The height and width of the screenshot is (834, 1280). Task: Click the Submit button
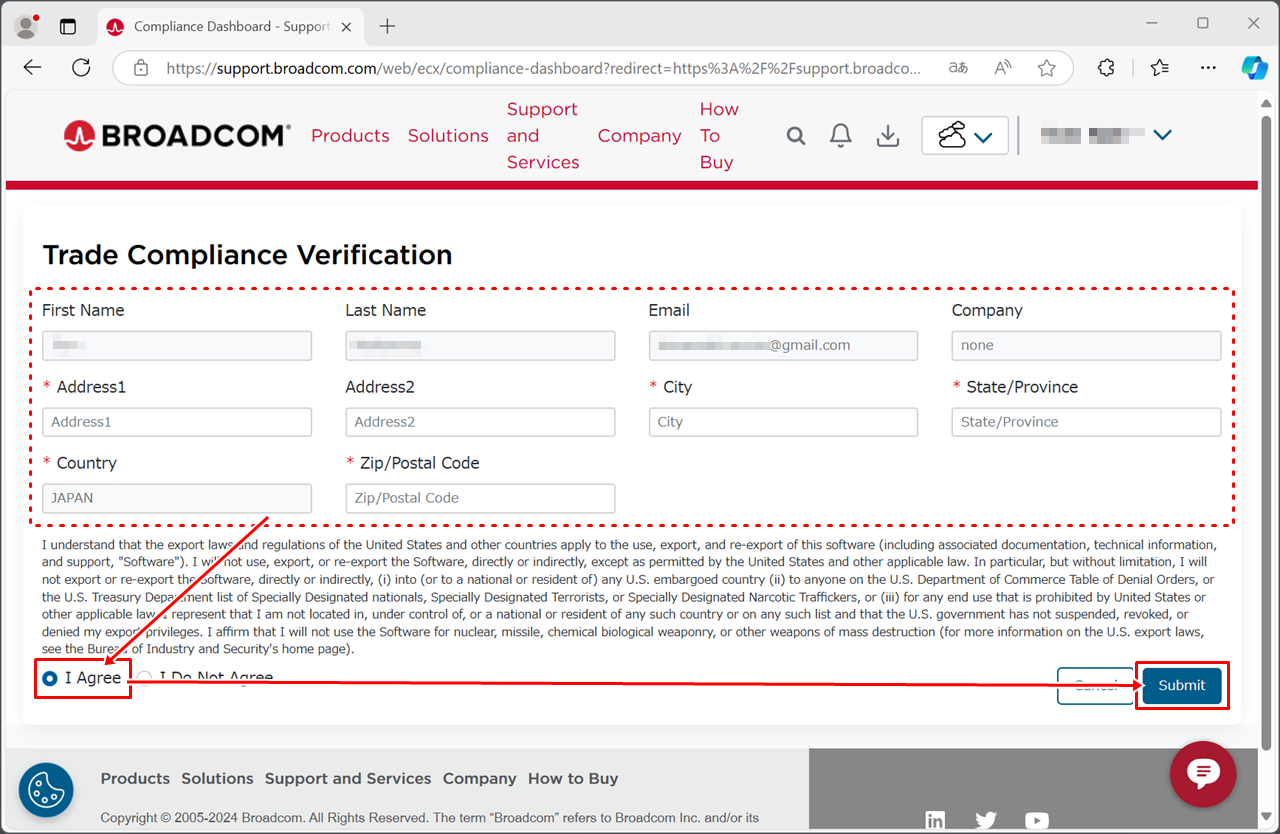(x=1181, y=686)
